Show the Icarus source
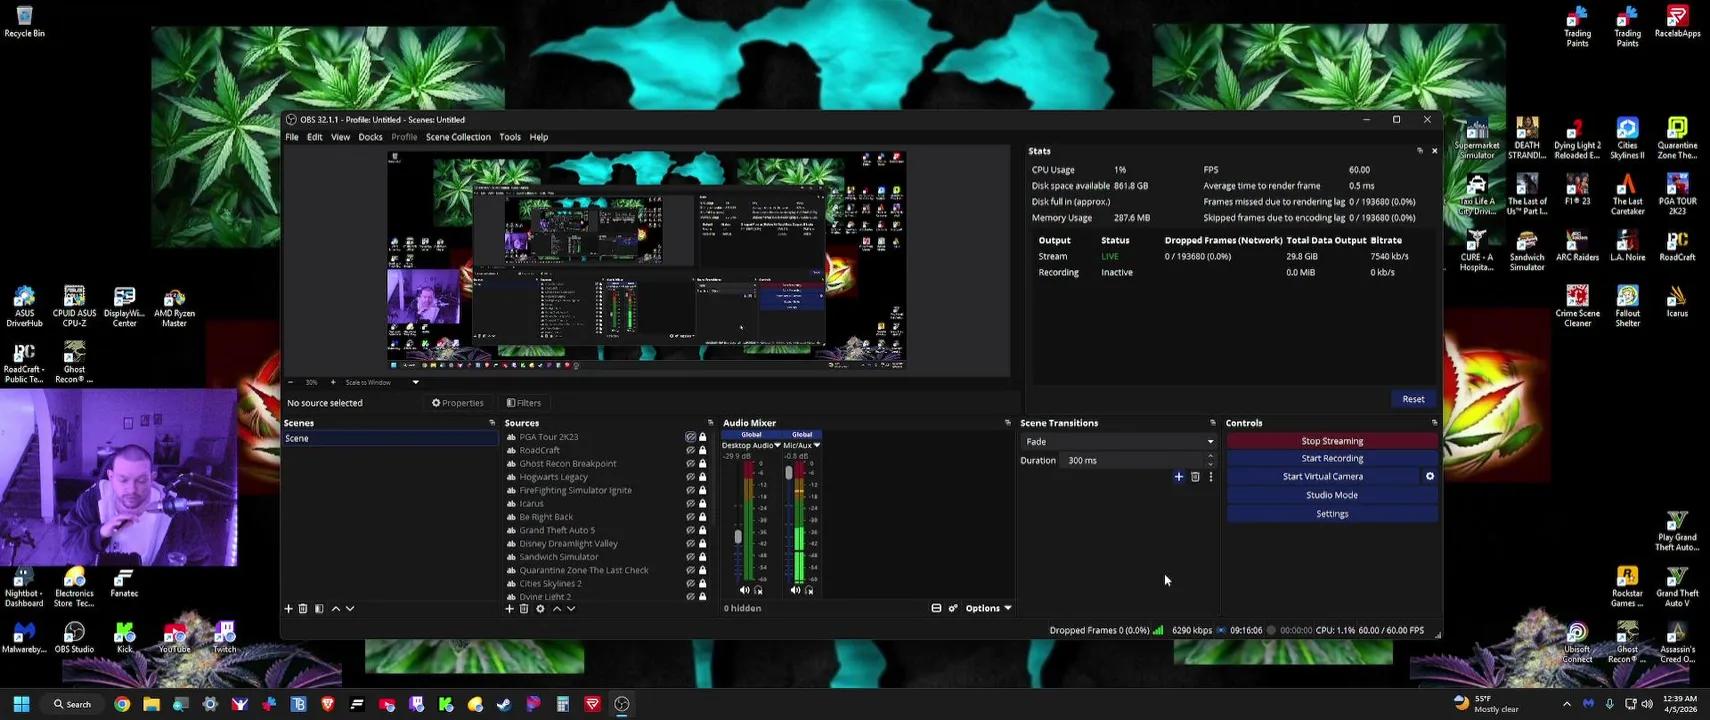 click(x=690, y=504)
